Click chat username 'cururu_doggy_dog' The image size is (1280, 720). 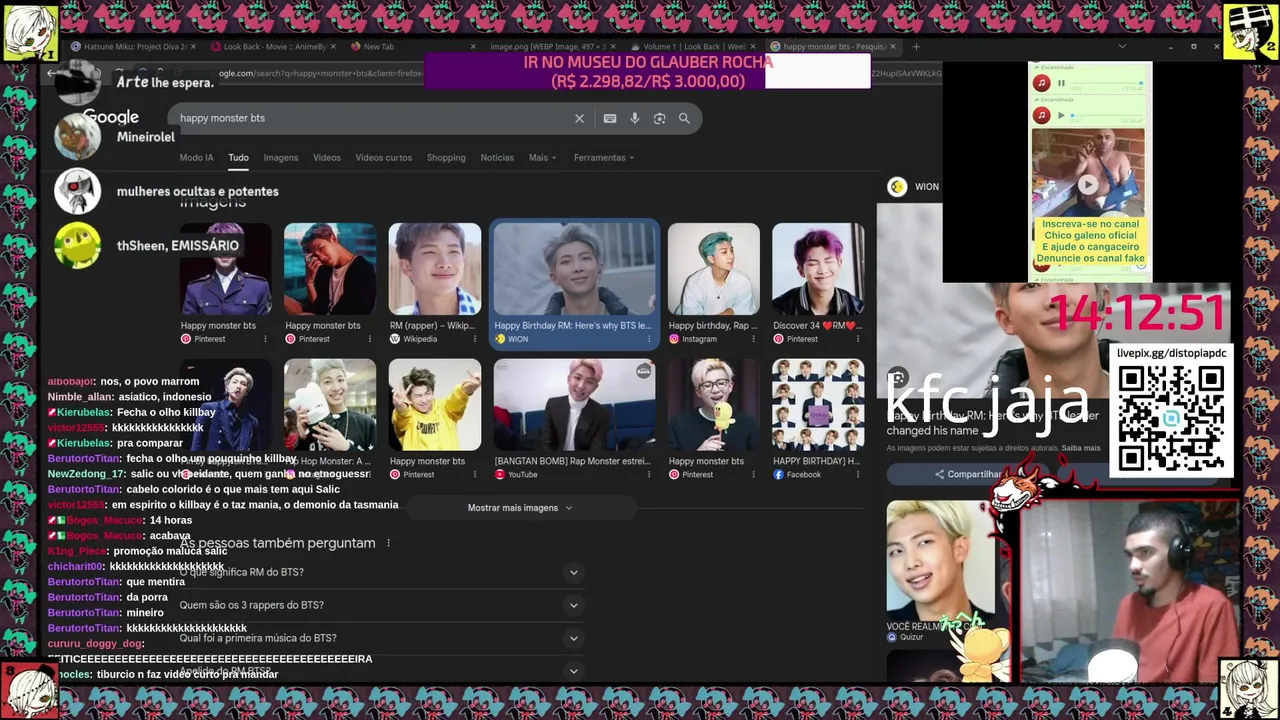click(x=95, y=644)
